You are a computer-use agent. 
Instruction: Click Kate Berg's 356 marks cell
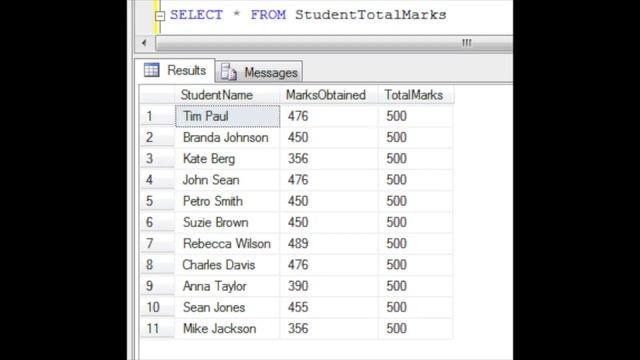[329, 159]
